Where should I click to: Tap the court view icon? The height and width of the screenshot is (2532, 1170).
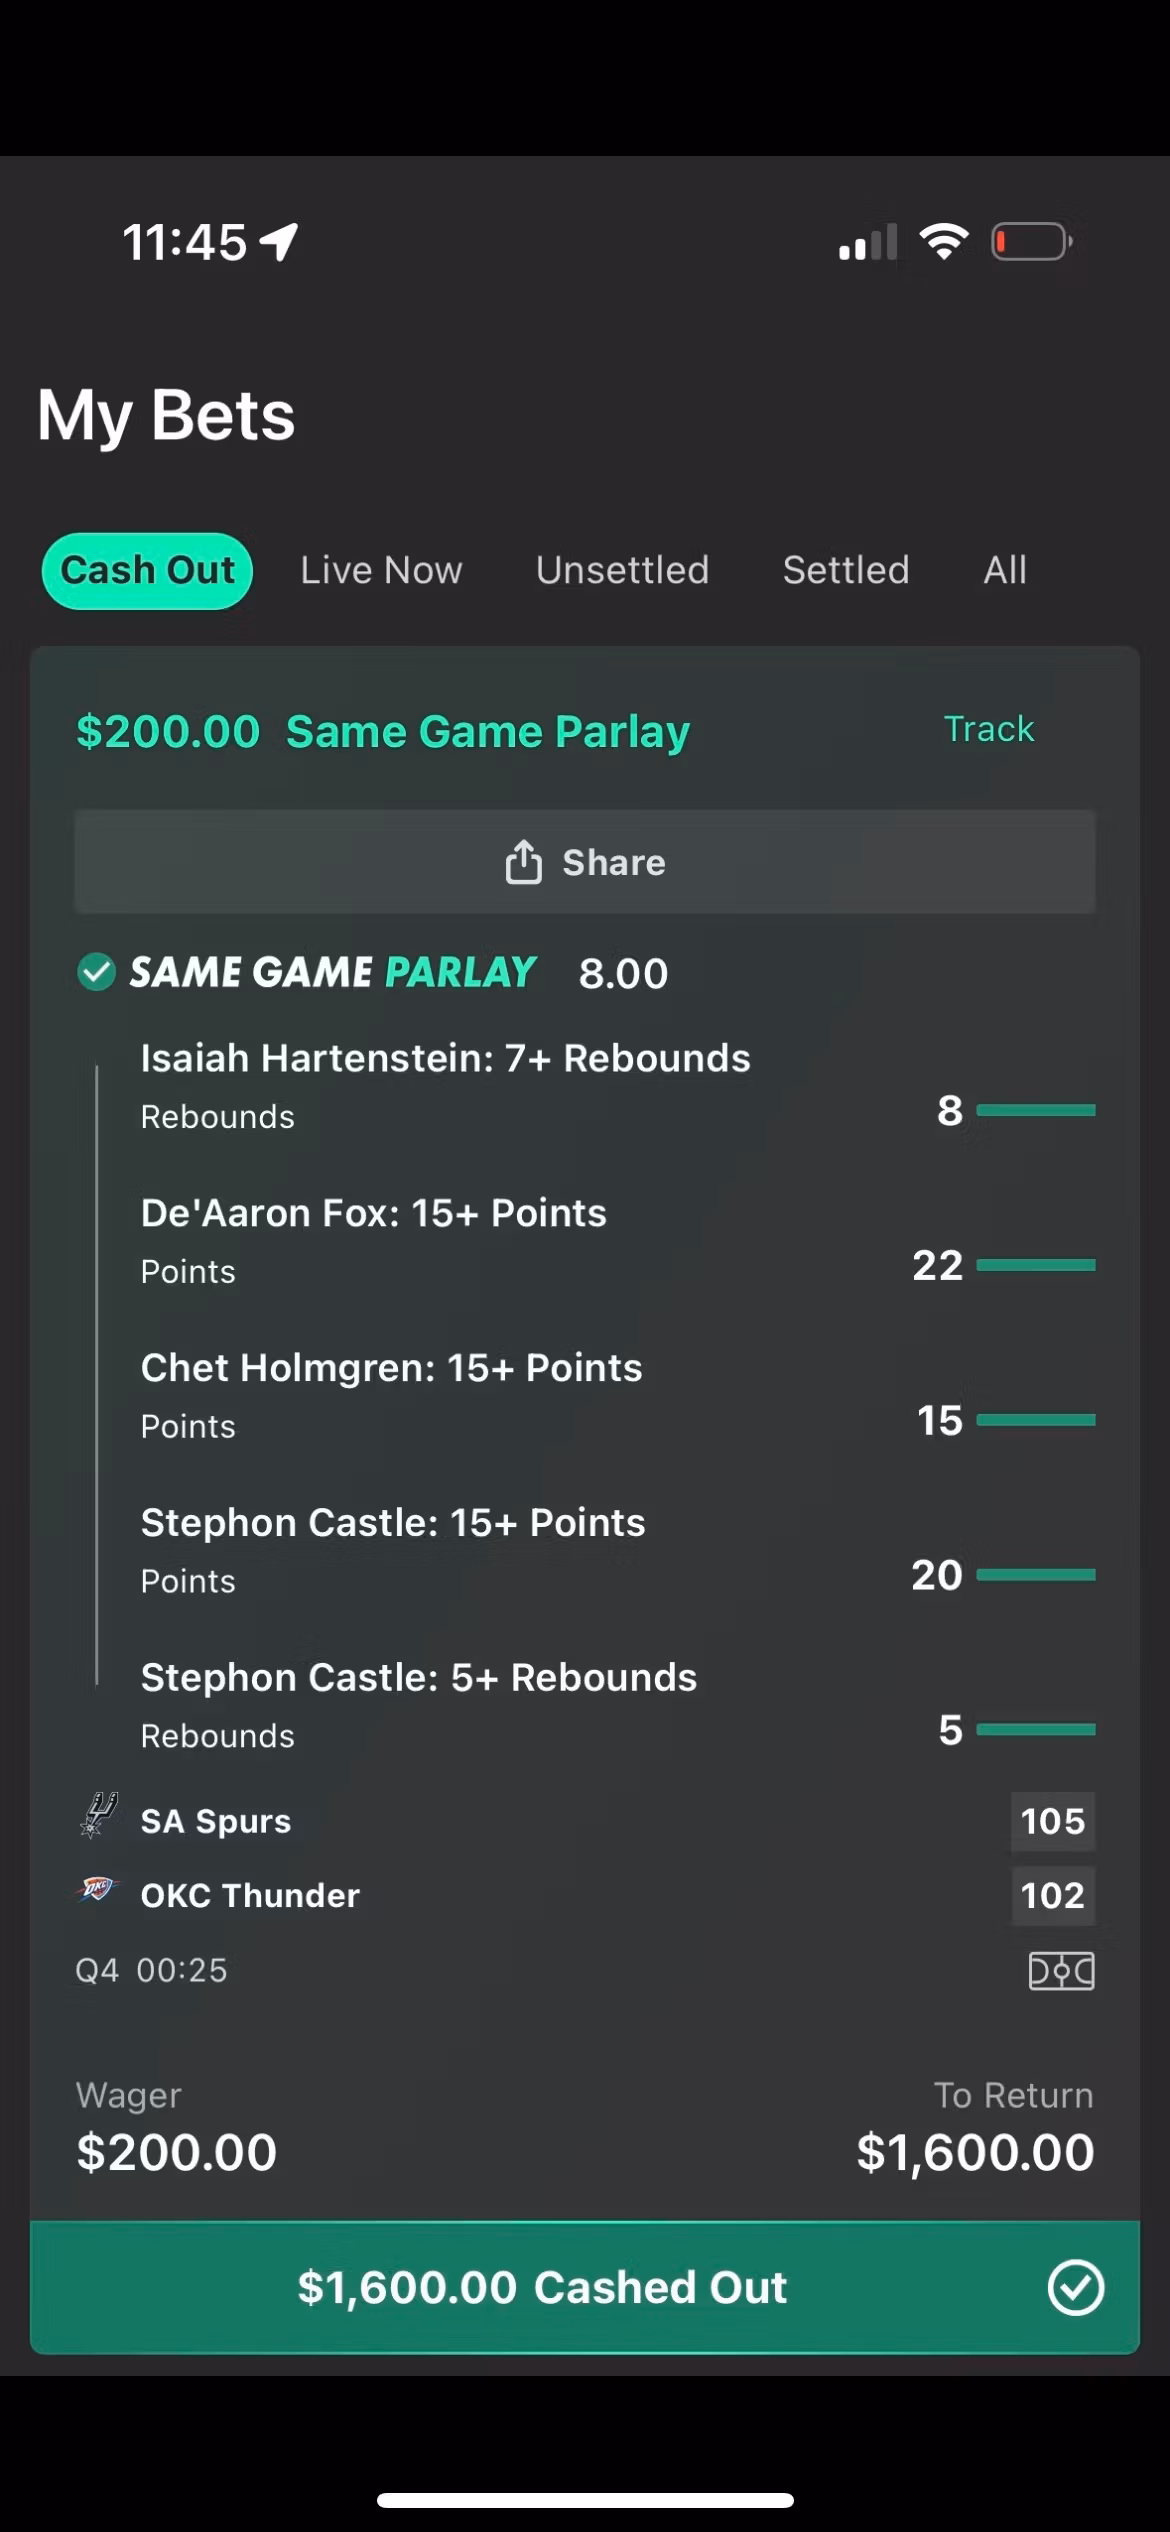tap(1061, 1971)
